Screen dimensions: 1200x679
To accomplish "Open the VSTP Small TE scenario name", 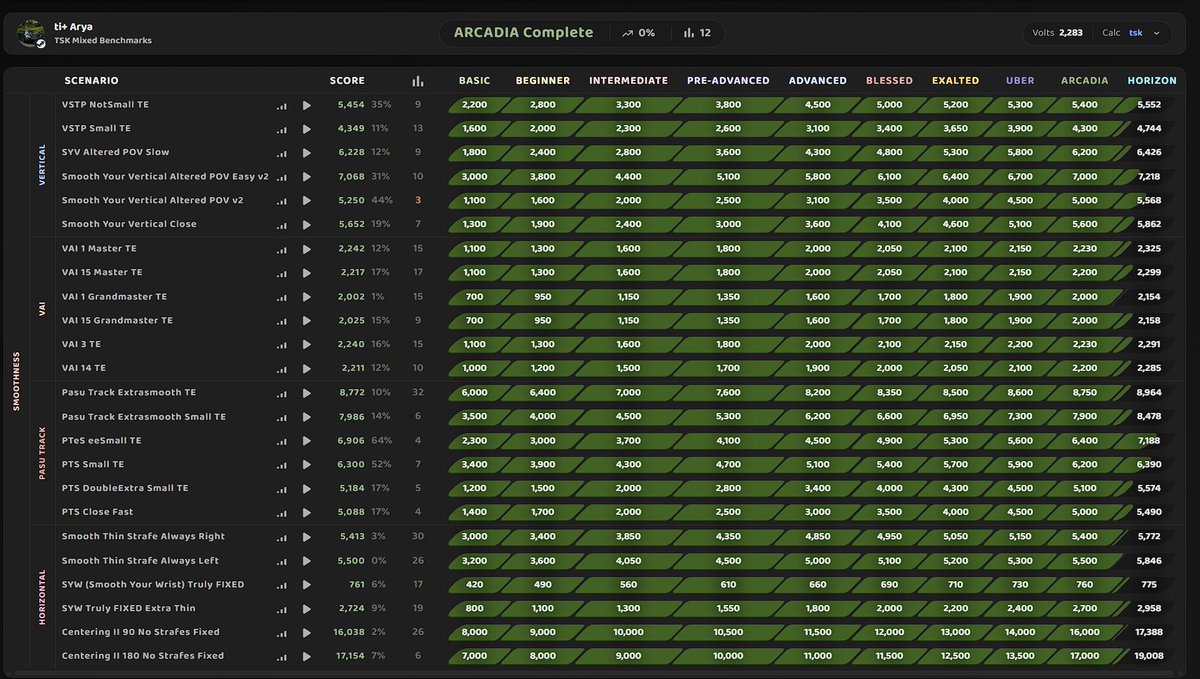I will point(96,129).
